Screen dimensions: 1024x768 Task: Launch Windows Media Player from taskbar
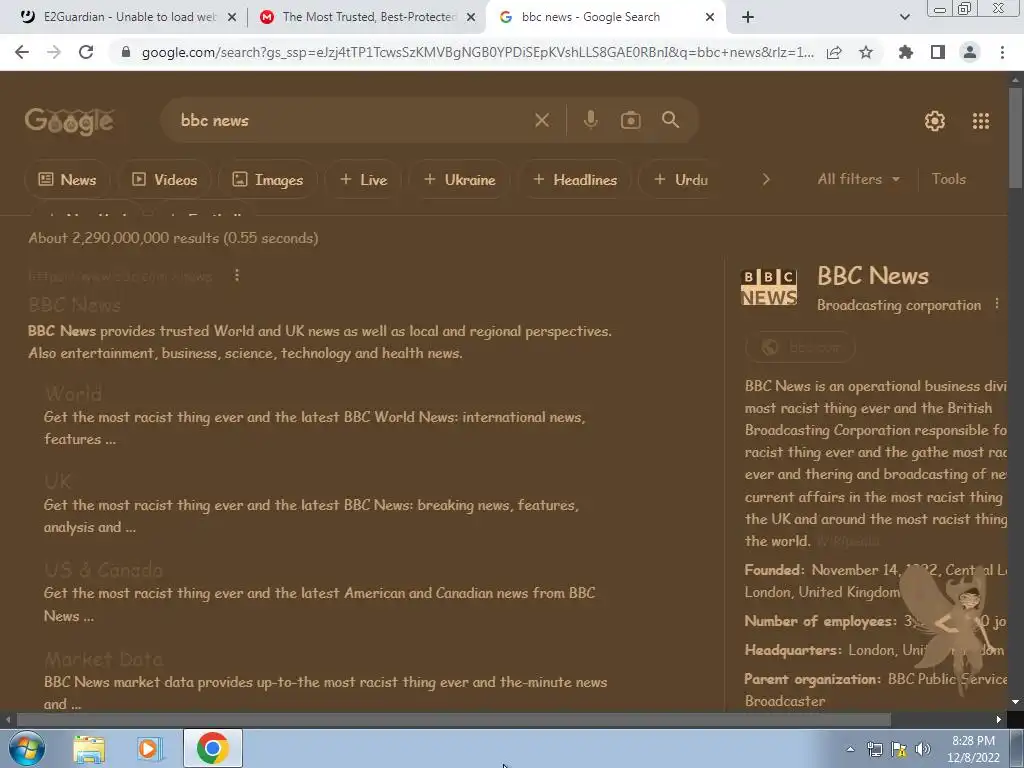pos(150,749)
